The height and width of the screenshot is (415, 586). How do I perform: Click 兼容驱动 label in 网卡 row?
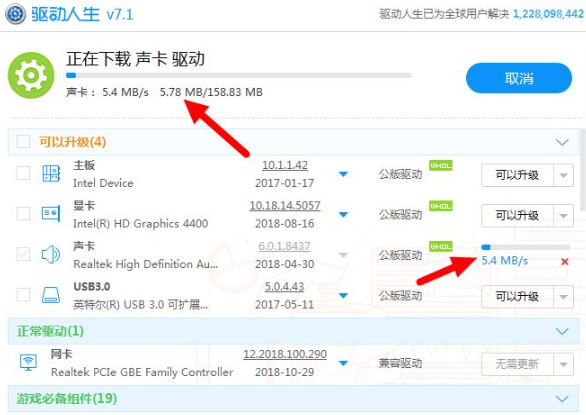(400, 363)
